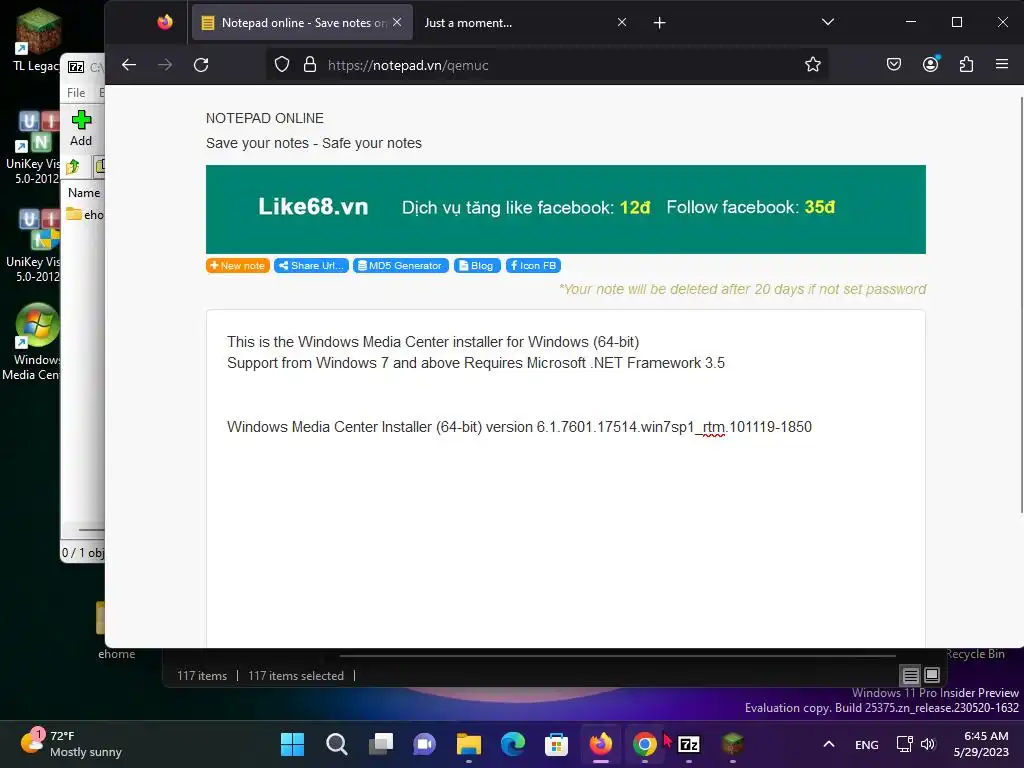
Task: Click the forward navigation arrow
Action: pyautogui.click(x=165, y=65)
